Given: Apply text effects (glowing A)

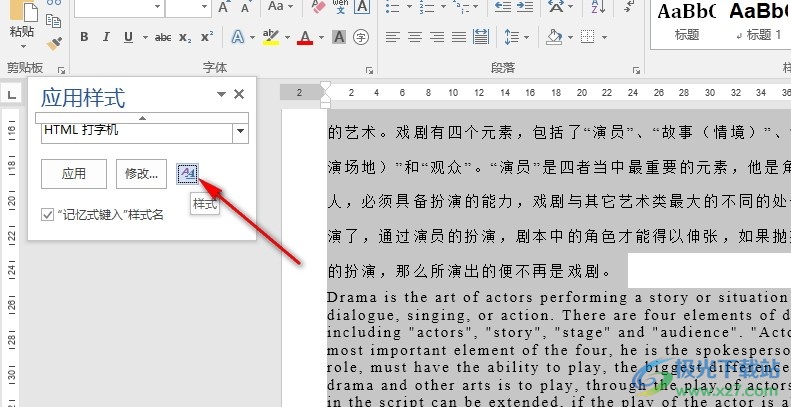Looking at the screenshot, I should (x=237, y=37).
